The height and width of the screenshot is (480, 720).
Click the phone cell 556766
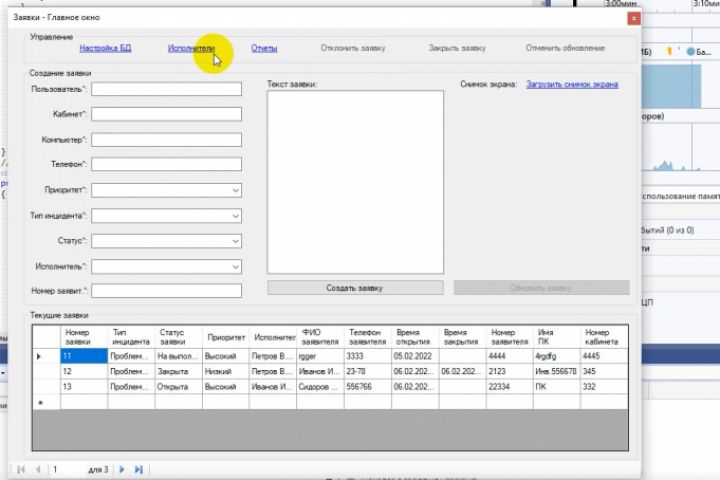[x=368, y=387]
